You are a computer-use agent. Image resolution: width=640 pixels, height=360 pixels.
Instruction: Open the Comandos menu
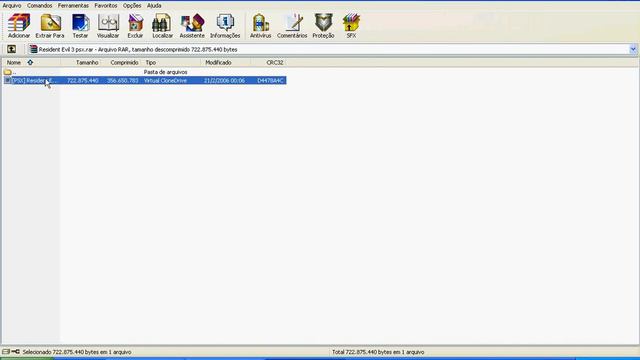pos(40,6)
